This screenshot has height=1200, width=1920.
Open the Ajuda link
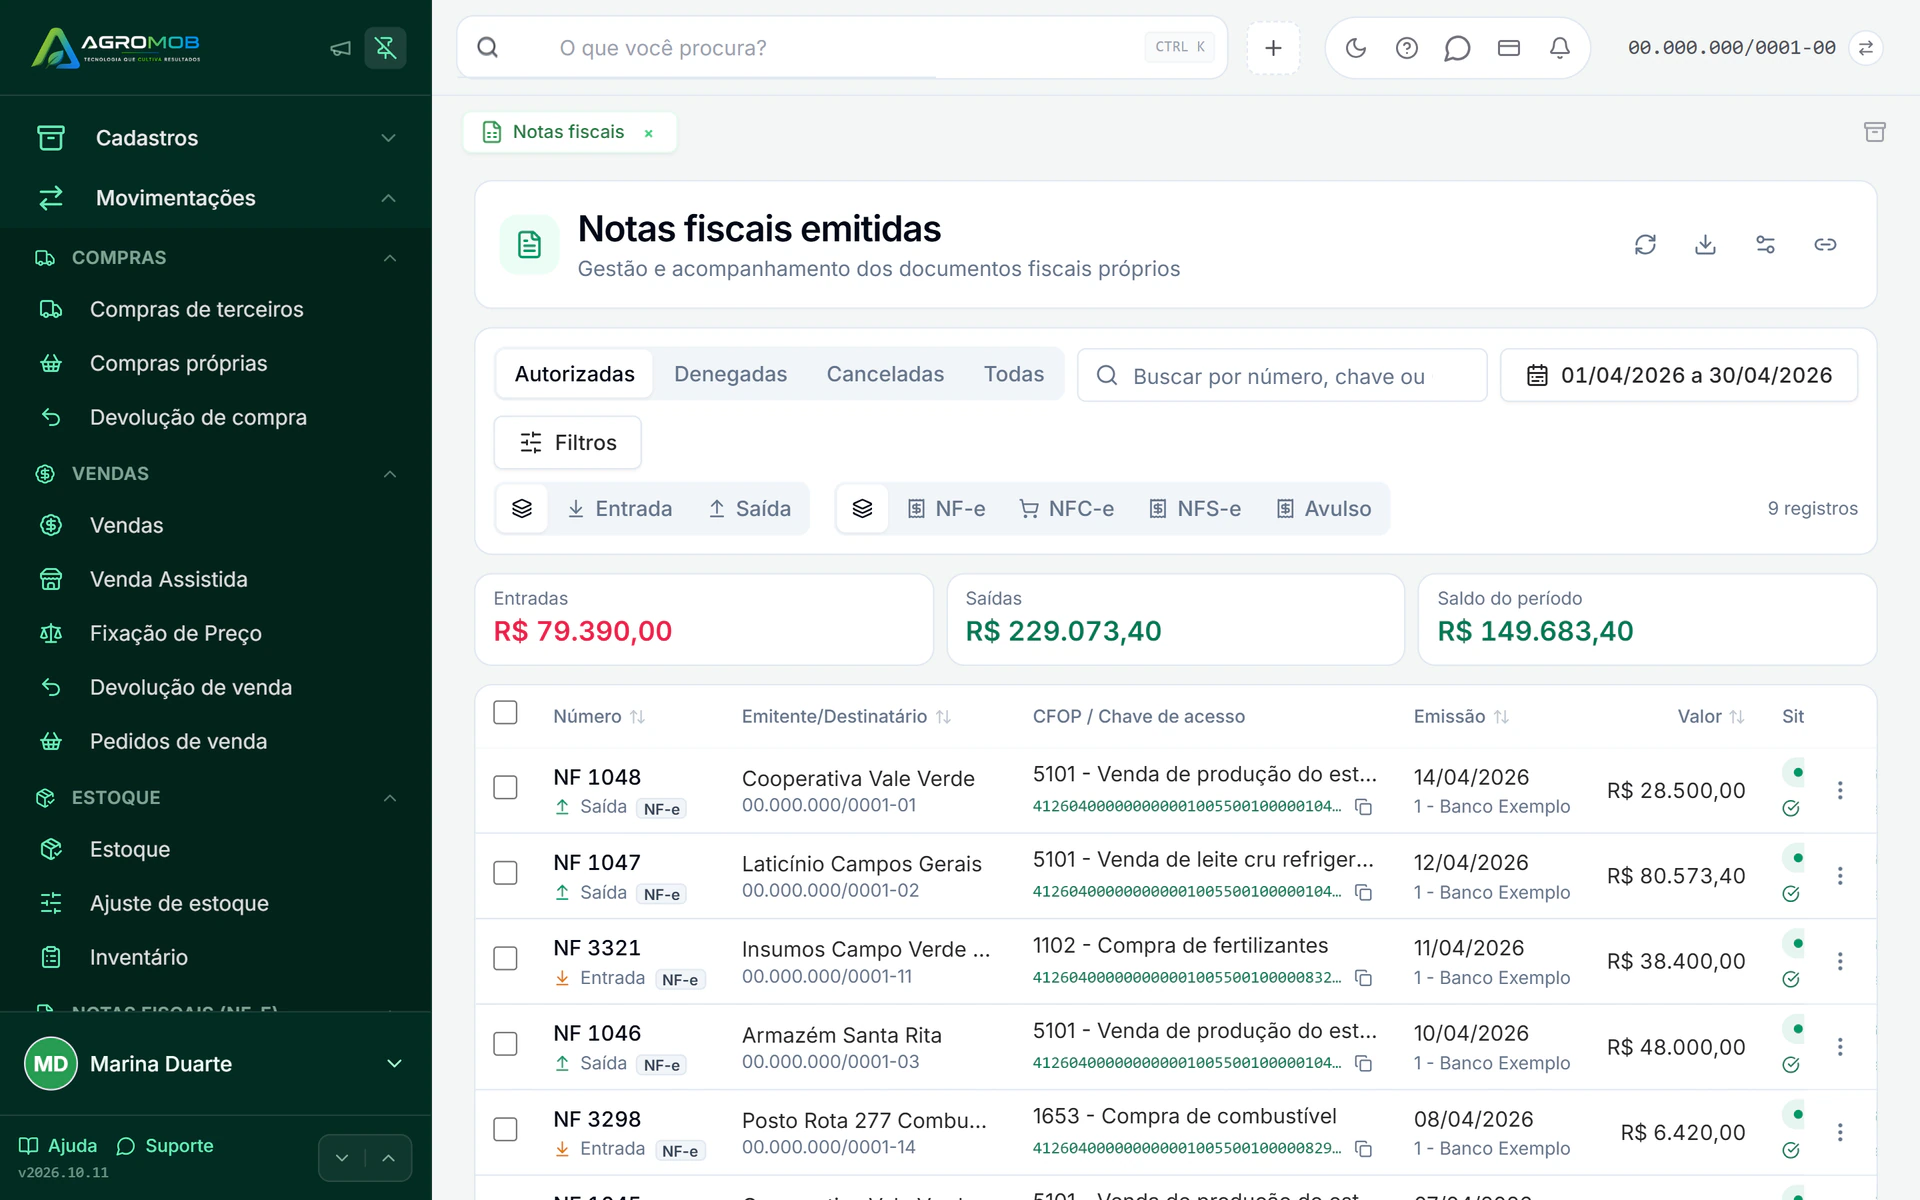(x=58, y=1146)
